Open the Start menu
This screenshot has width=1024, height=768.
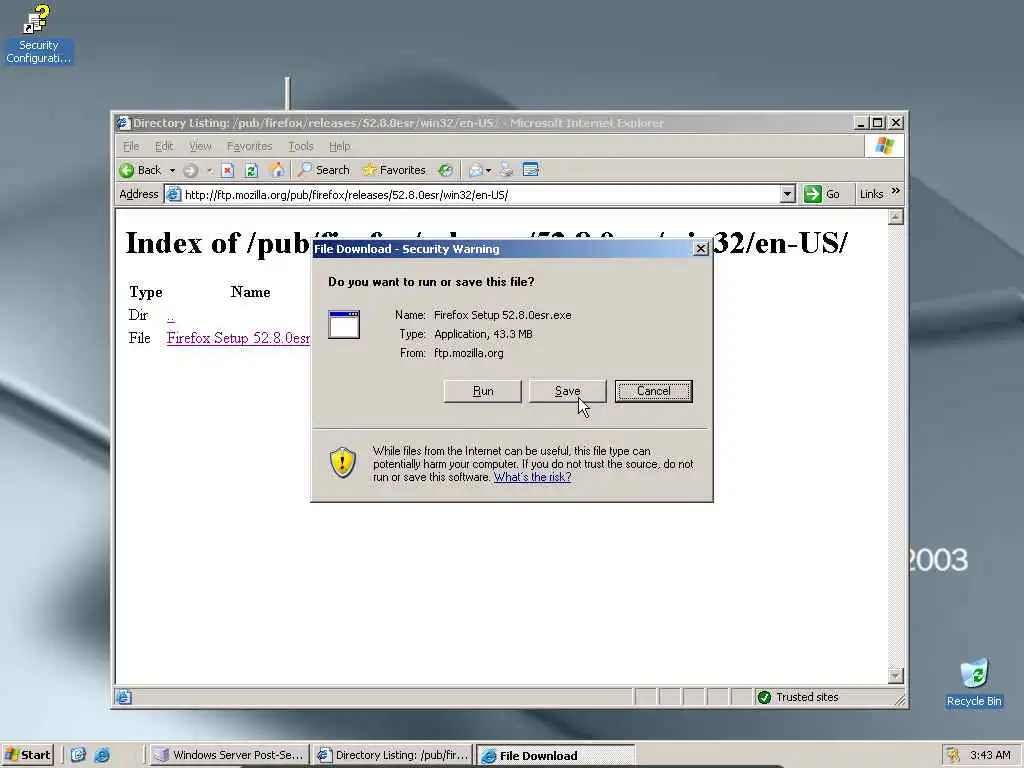click(27, 755)
